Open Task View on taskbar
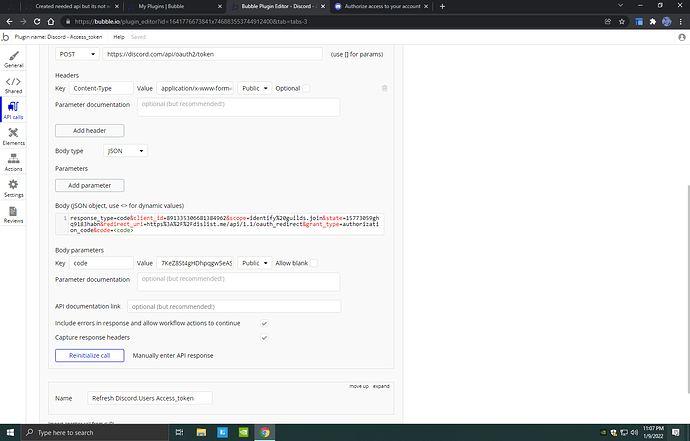Viewport: 690px width, 441px height. 179,432
